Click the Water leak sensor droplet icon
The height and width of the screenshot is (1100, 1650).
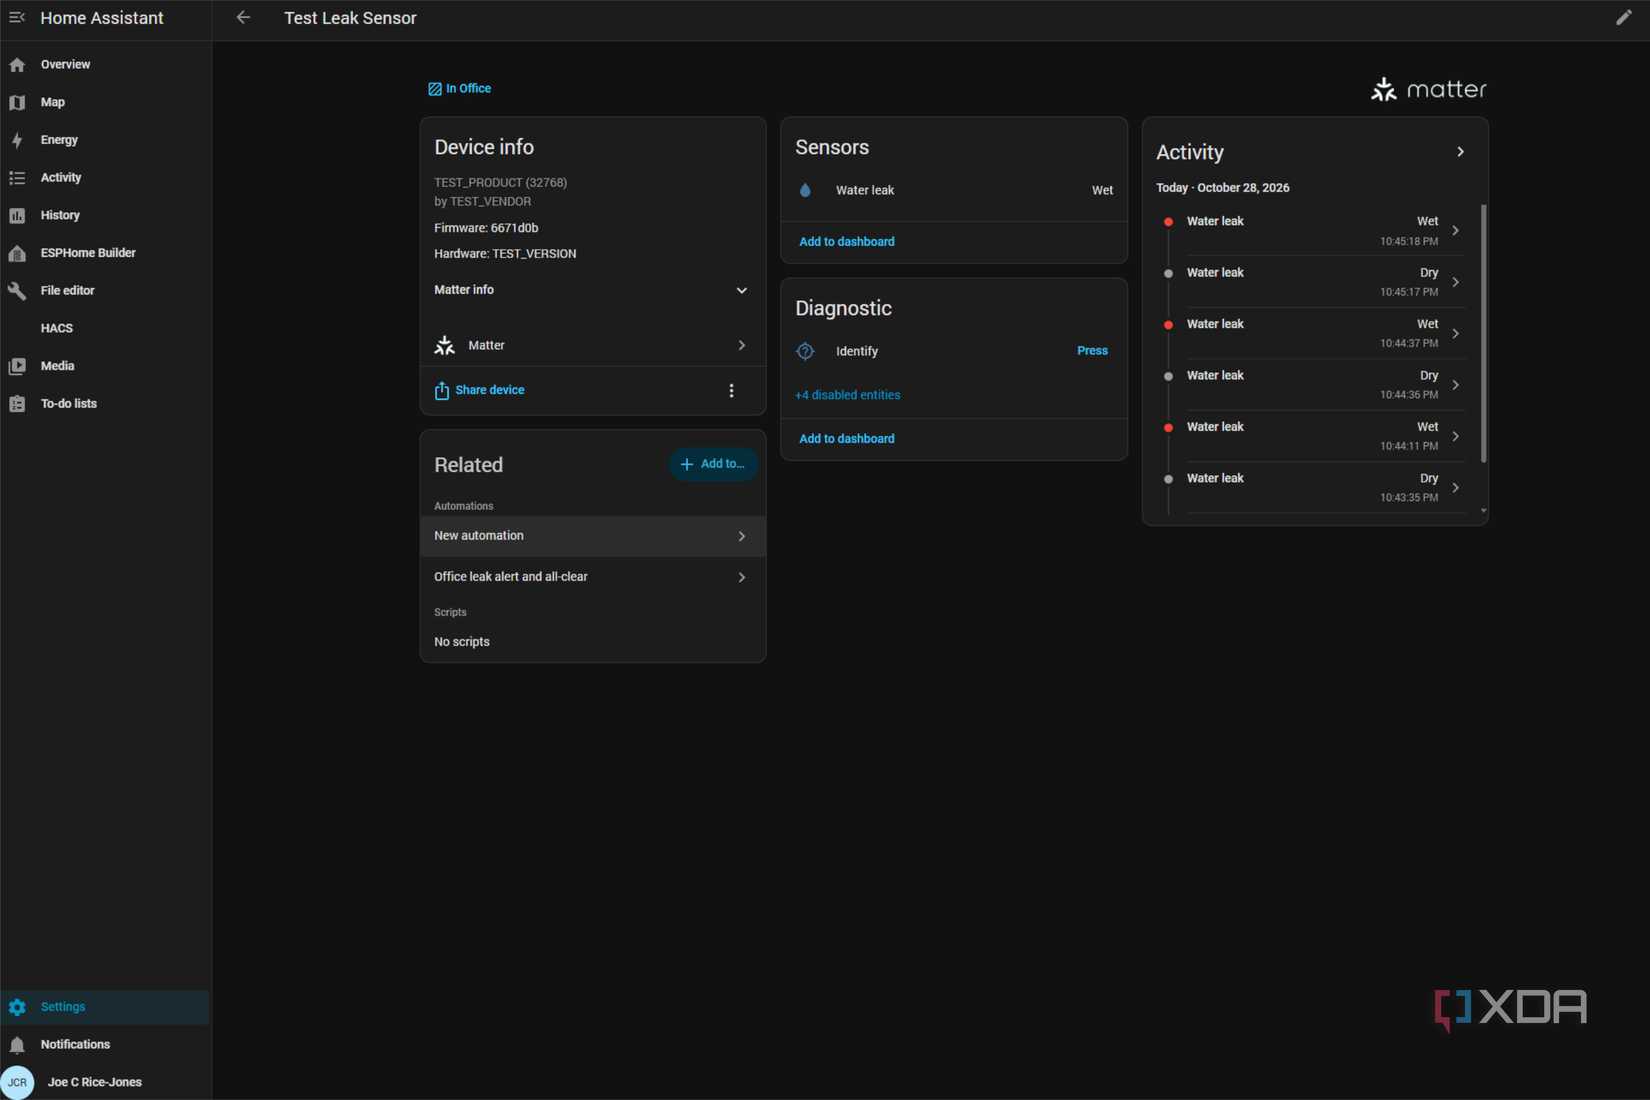(x=805, y=190)
